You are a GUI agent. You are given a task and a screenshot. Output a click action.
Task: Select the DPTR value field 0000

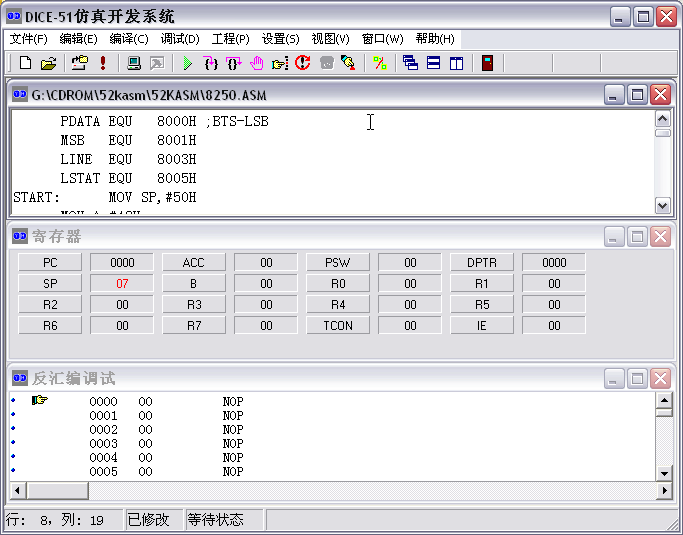[554, 263]
